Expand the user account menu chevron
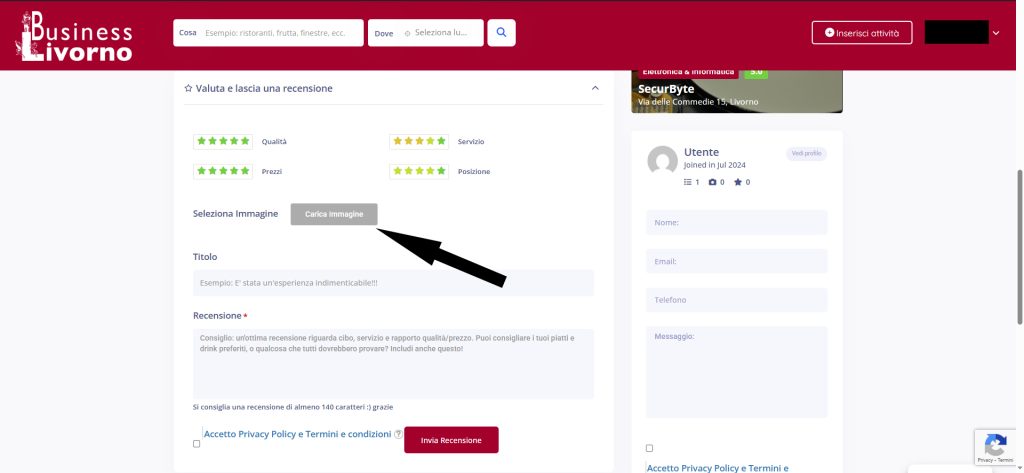 point(995,33)
